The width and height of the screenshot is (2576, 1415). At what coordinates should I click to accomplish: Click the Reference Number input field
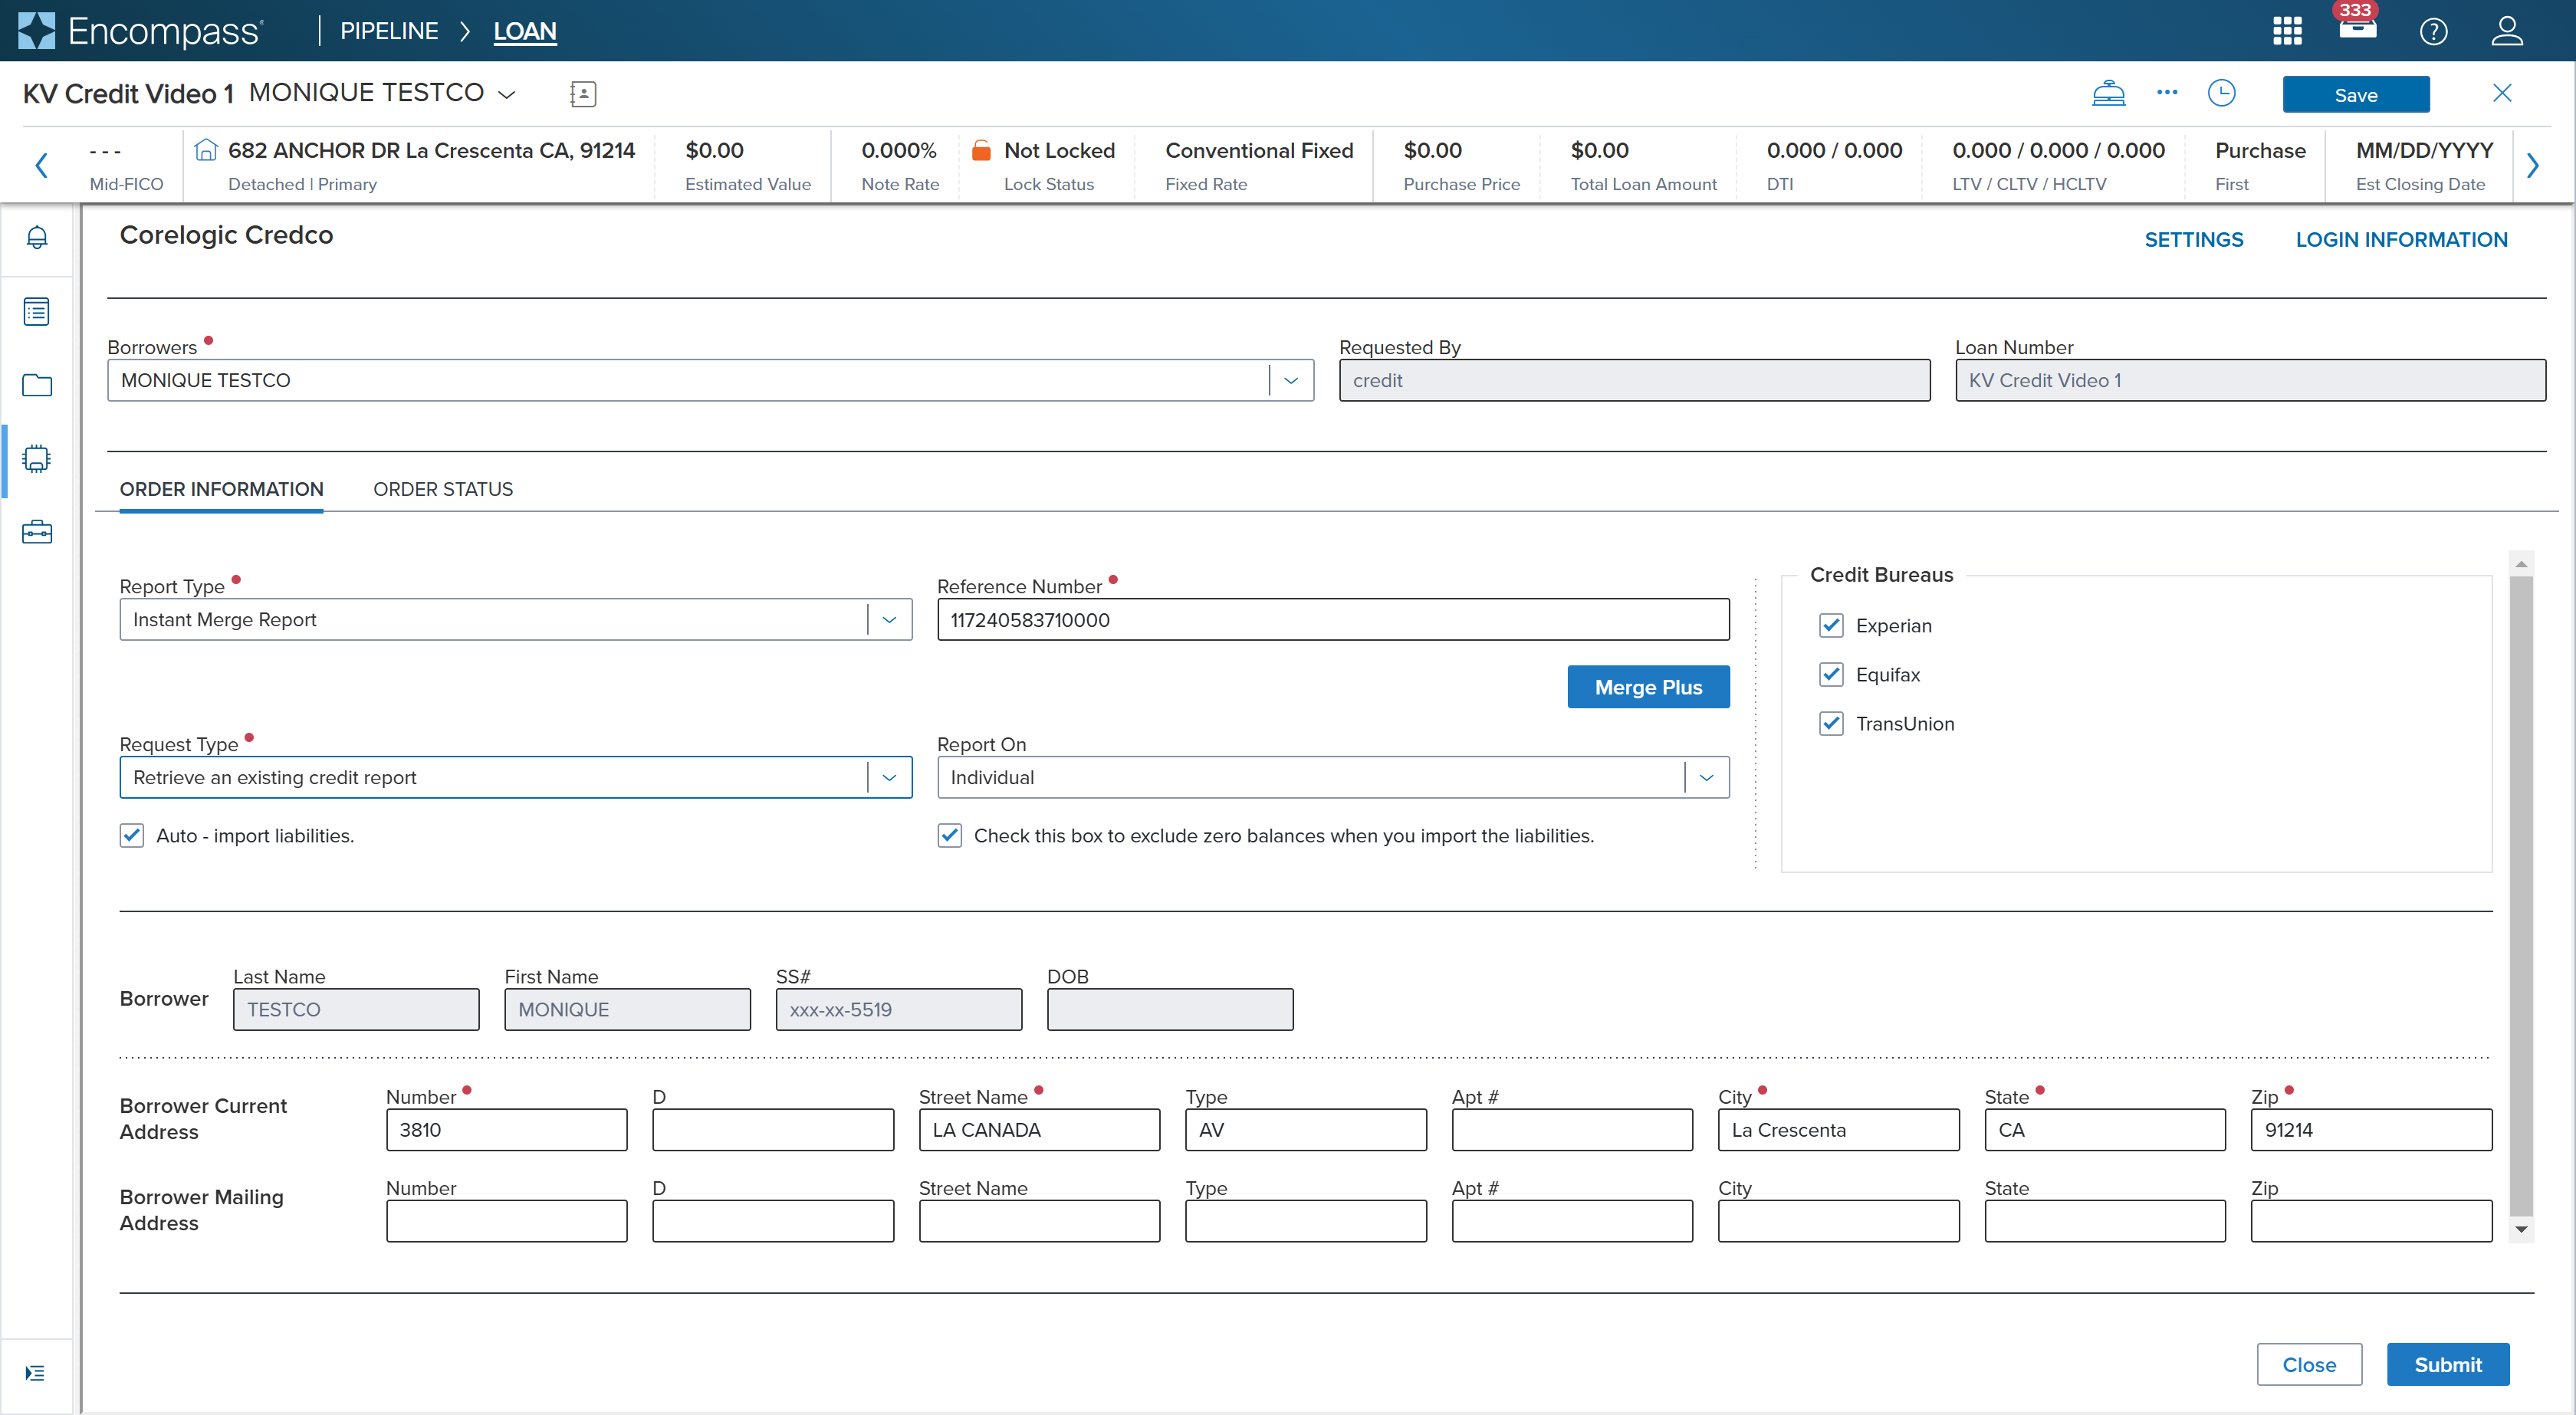[x=1333, y=619]
